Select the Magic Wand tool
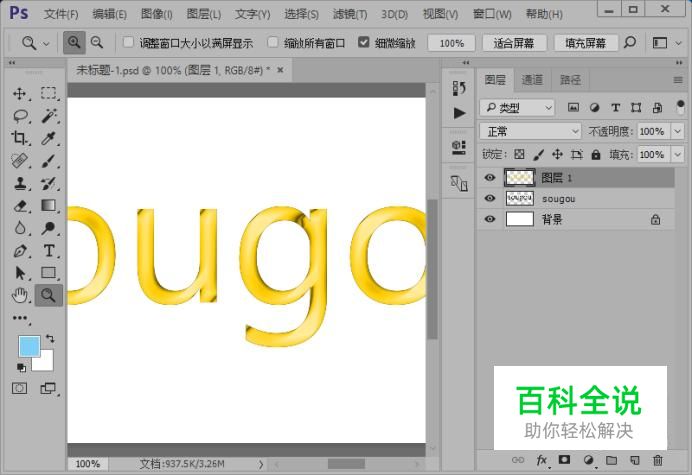This screenshot has width=692, height=475. (49, 116)
